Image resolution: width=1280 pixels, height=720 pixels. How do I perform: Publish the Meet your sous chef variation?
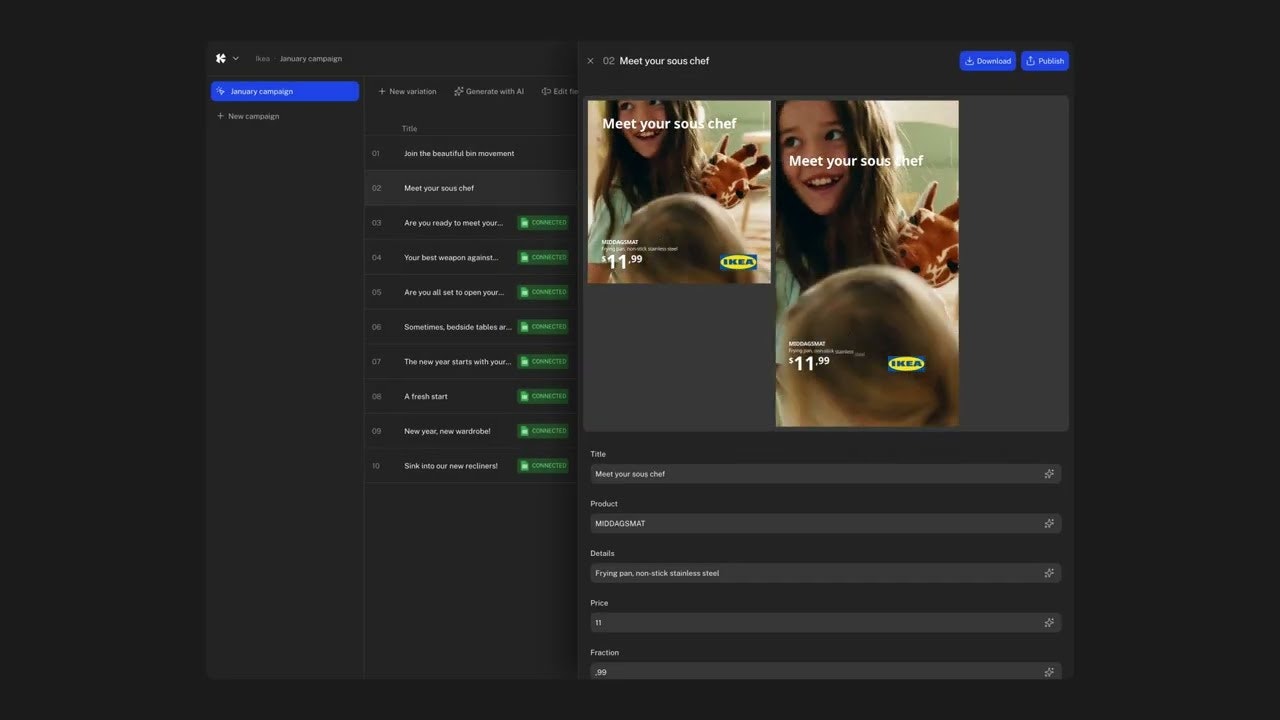pyautogui.click(x=1045, y=61)
